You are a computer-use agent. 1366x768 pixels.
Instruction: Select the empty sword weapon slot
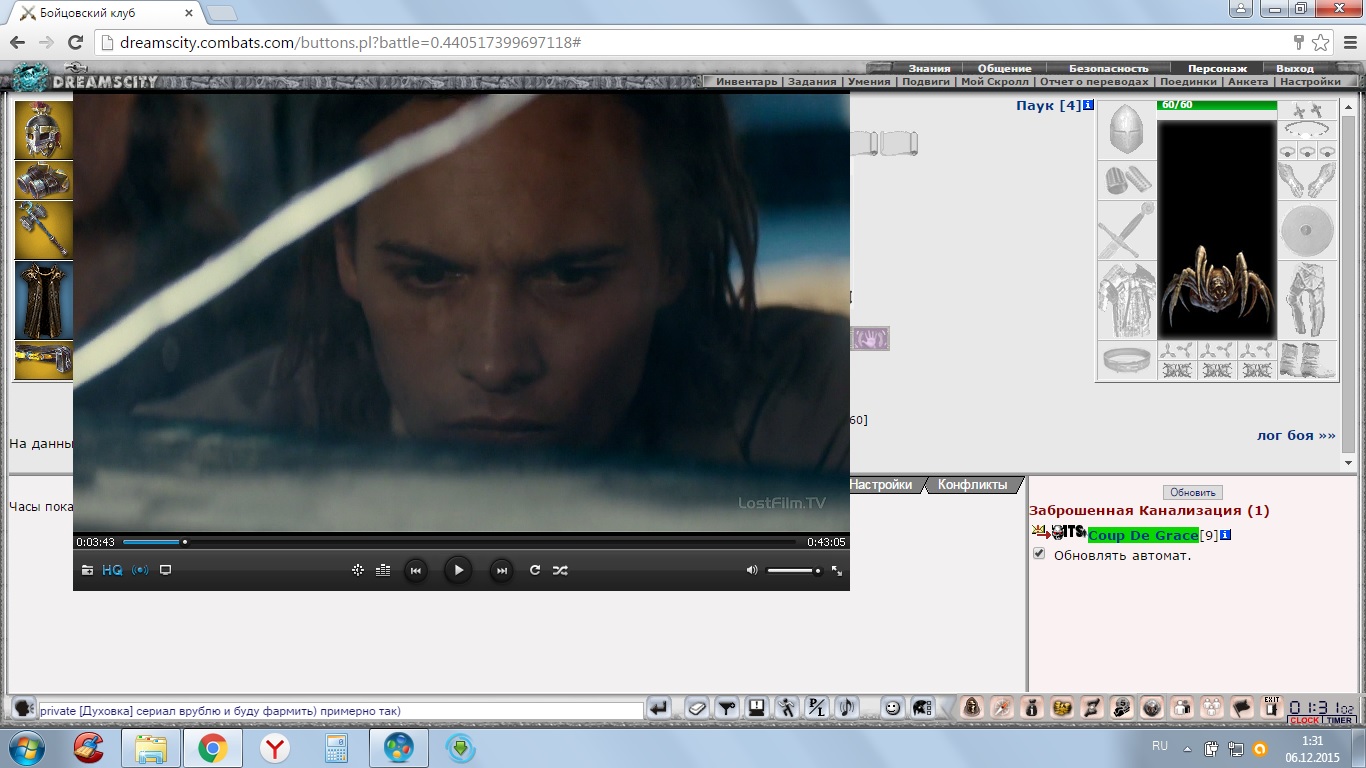(x=1127, y=230)
